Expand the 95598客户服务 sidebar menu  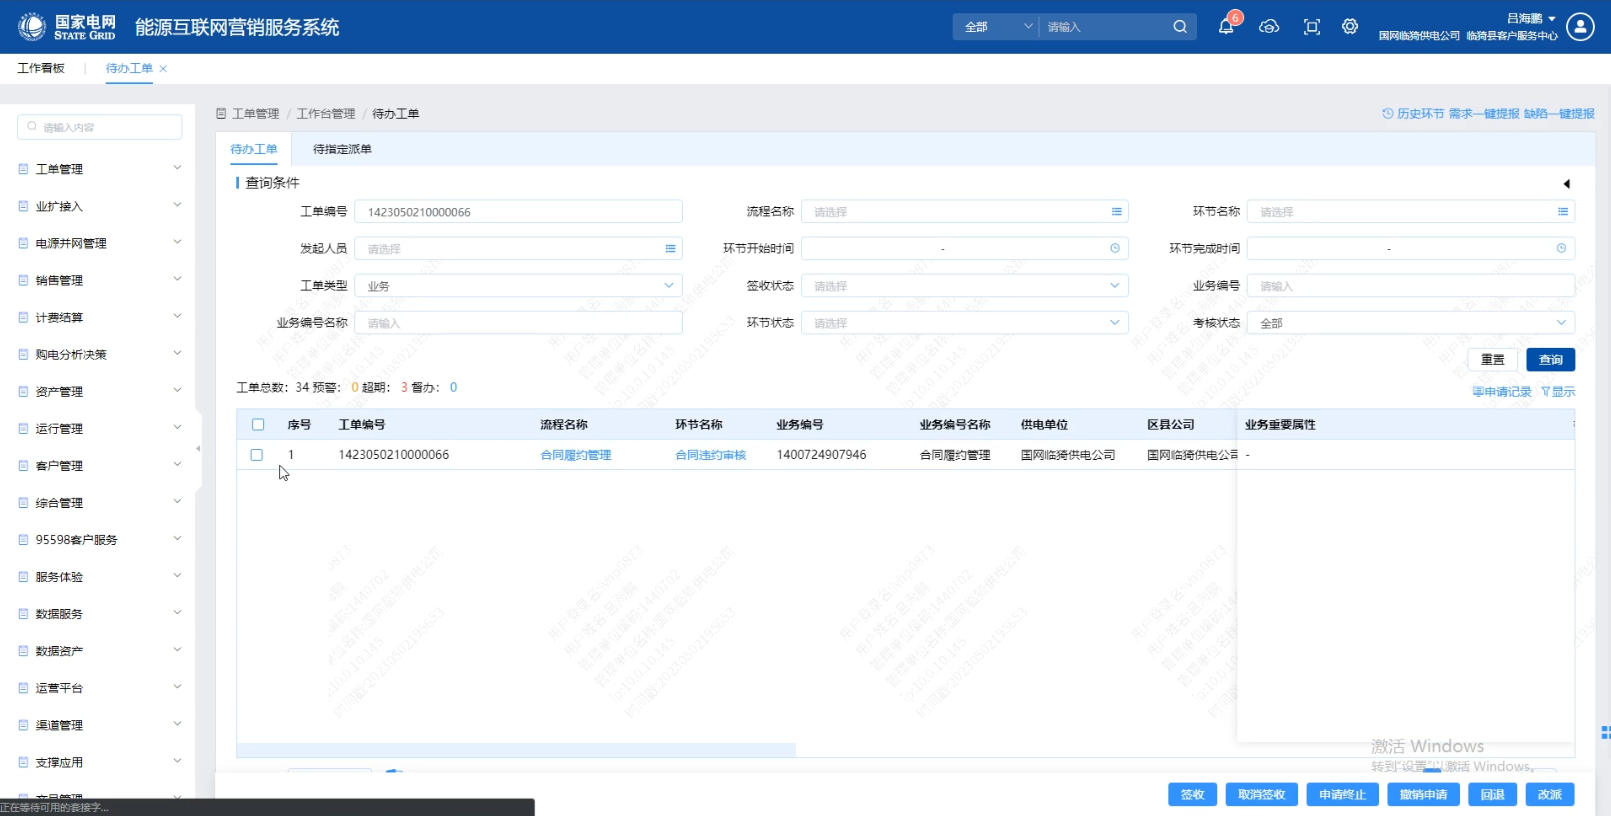coord(100,540)
